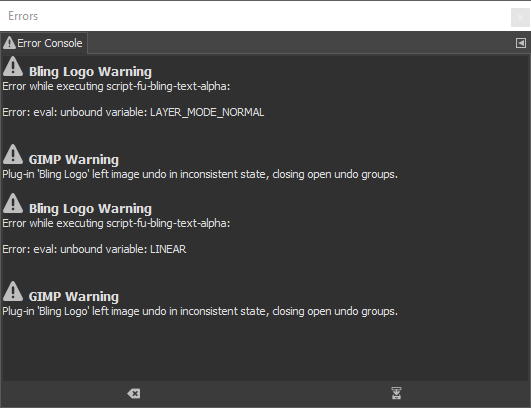This screenshot has width=531, height=408.
Task: Click the 'Error while executing' line above the LINEAR error
Action: (116, 223)
